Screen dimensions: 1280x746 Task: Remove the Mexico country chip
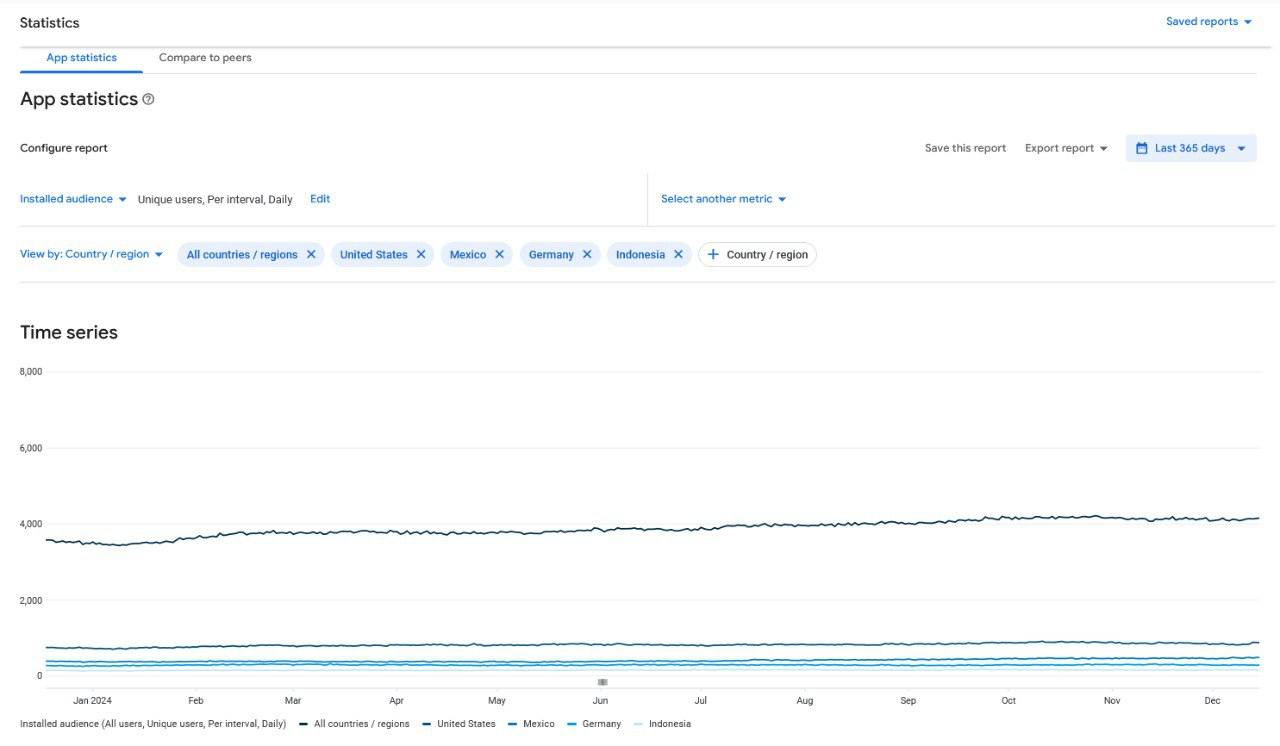coord(500,255)
